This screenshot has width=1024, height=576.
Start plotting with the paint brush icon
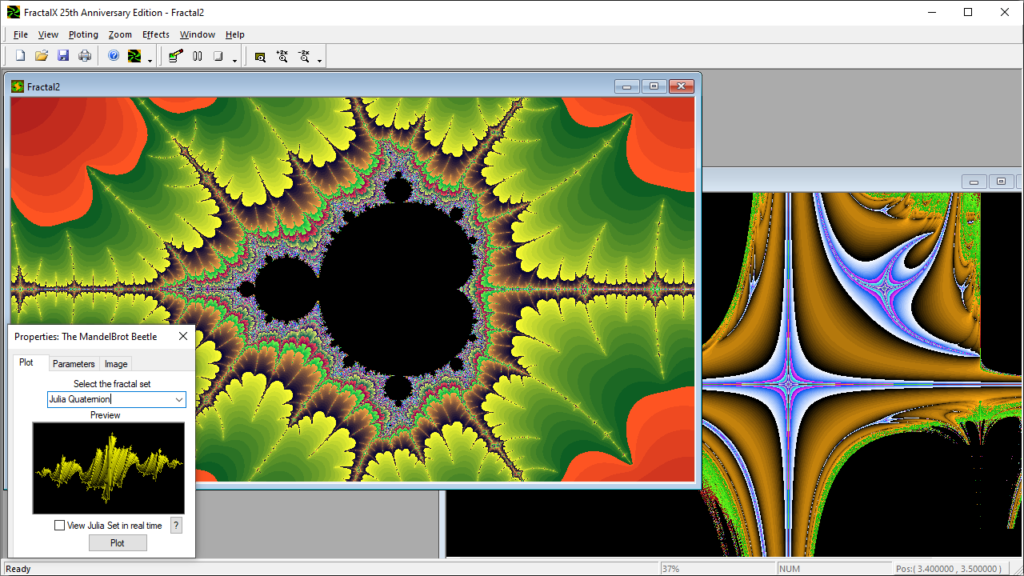point(176,56)
